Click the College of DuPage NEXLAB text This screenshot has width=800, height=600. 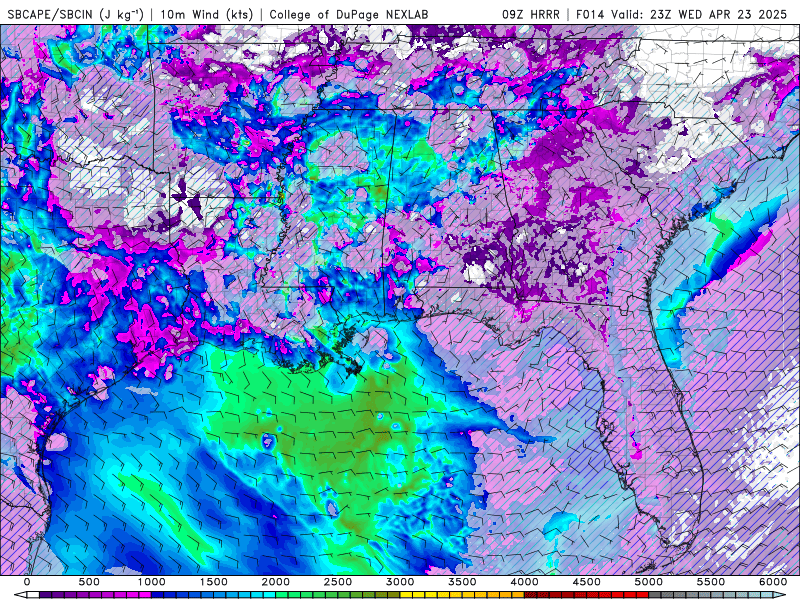pyautogui.click(x=349, y=14)
